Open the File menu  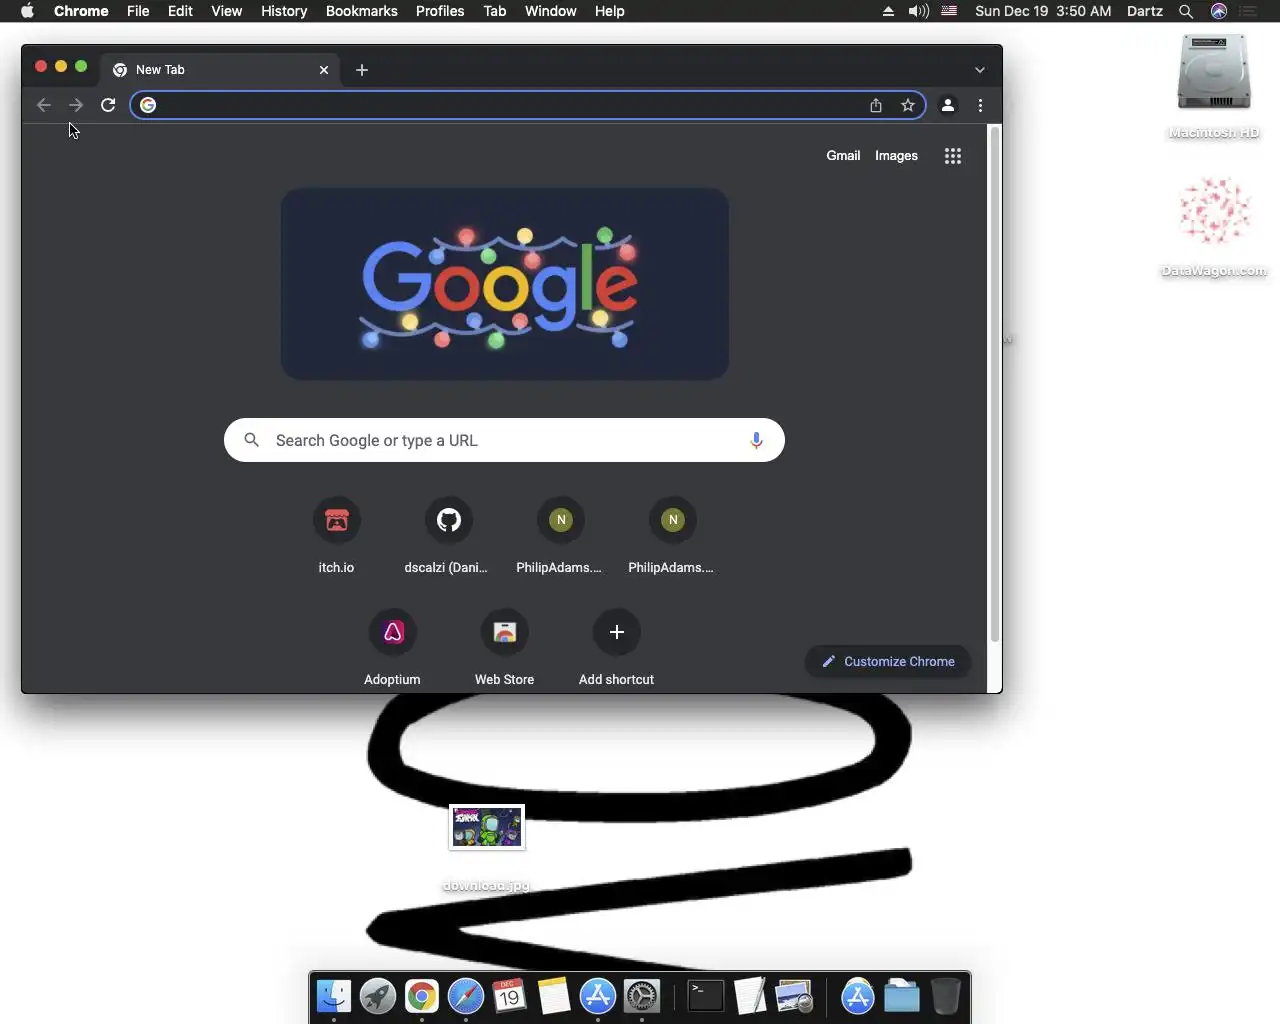point(138,11)
